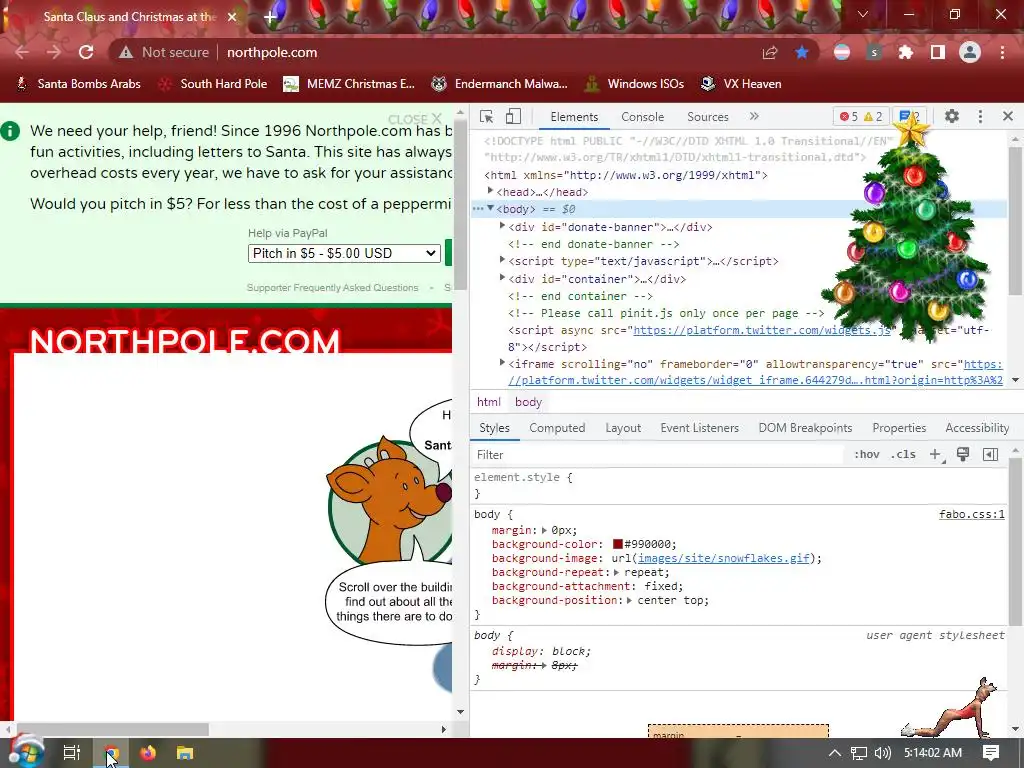Open the Properties tab
The image size is (1024, 768).
click(899, 428)
